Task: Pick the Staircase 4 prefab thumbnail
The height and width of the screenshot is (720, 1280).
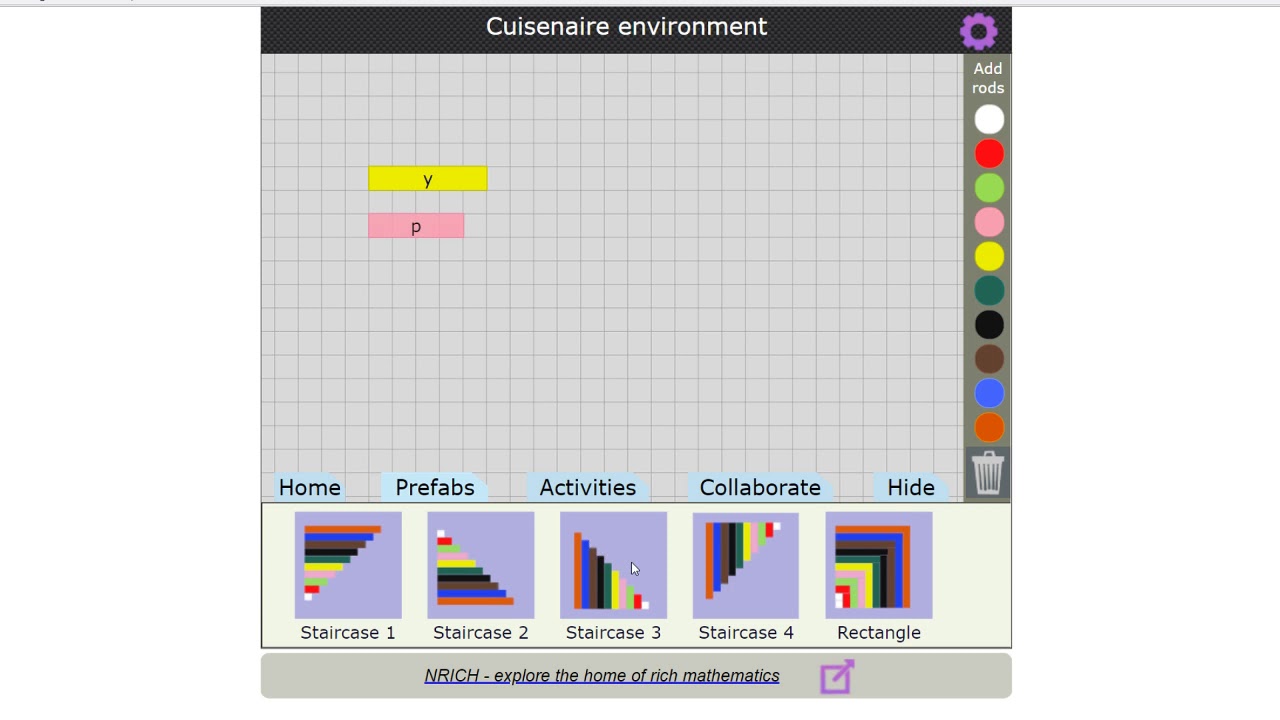Action: coord(746,565)
